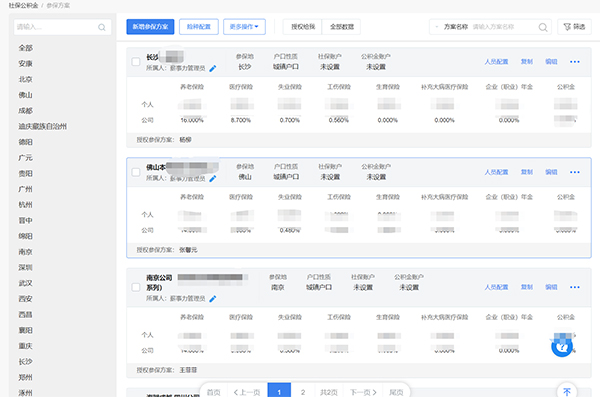Click the 新增参保方案 button
Screen dimensions: 600x397
pyautogui.click(x=150, y=27)
